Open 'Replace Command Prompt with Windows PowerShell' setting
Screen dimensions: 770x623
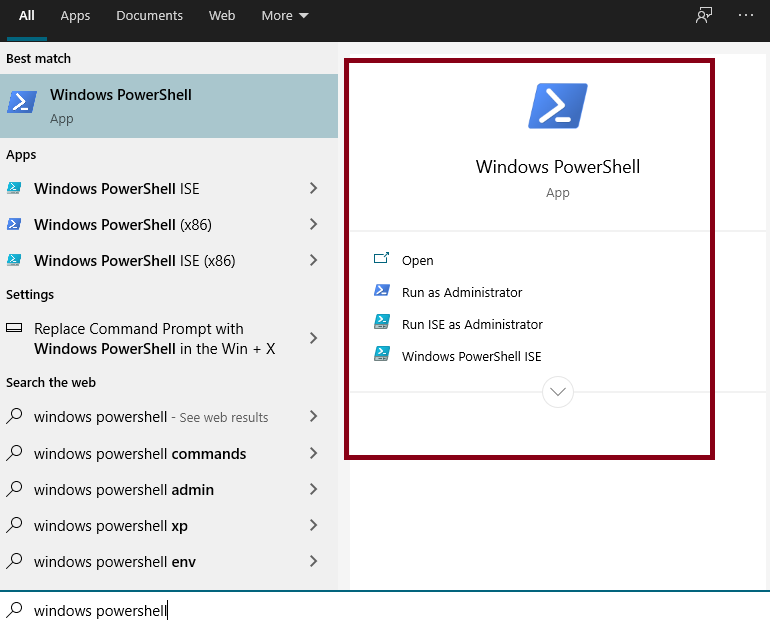click(x=154, y=338)
